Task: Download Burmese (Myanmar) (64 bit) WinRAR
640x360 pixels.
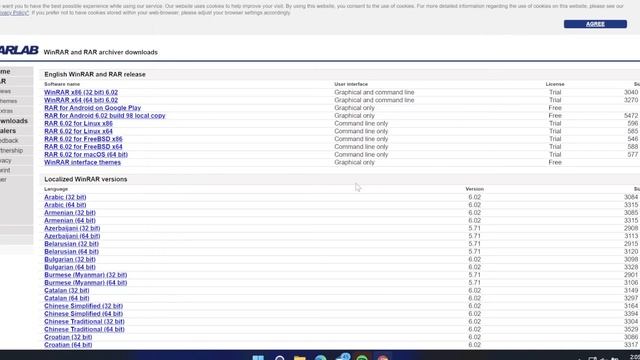Action: click(x=85, y=282)
